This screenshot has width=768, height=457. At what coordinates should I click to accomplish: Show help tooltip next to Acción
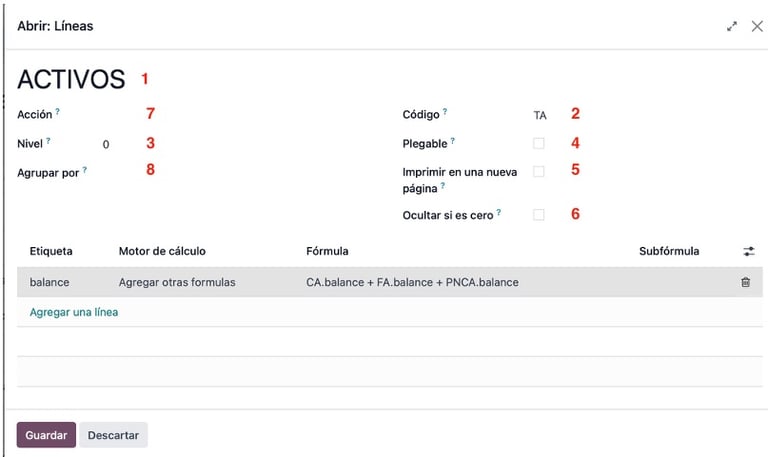[57, 112]
